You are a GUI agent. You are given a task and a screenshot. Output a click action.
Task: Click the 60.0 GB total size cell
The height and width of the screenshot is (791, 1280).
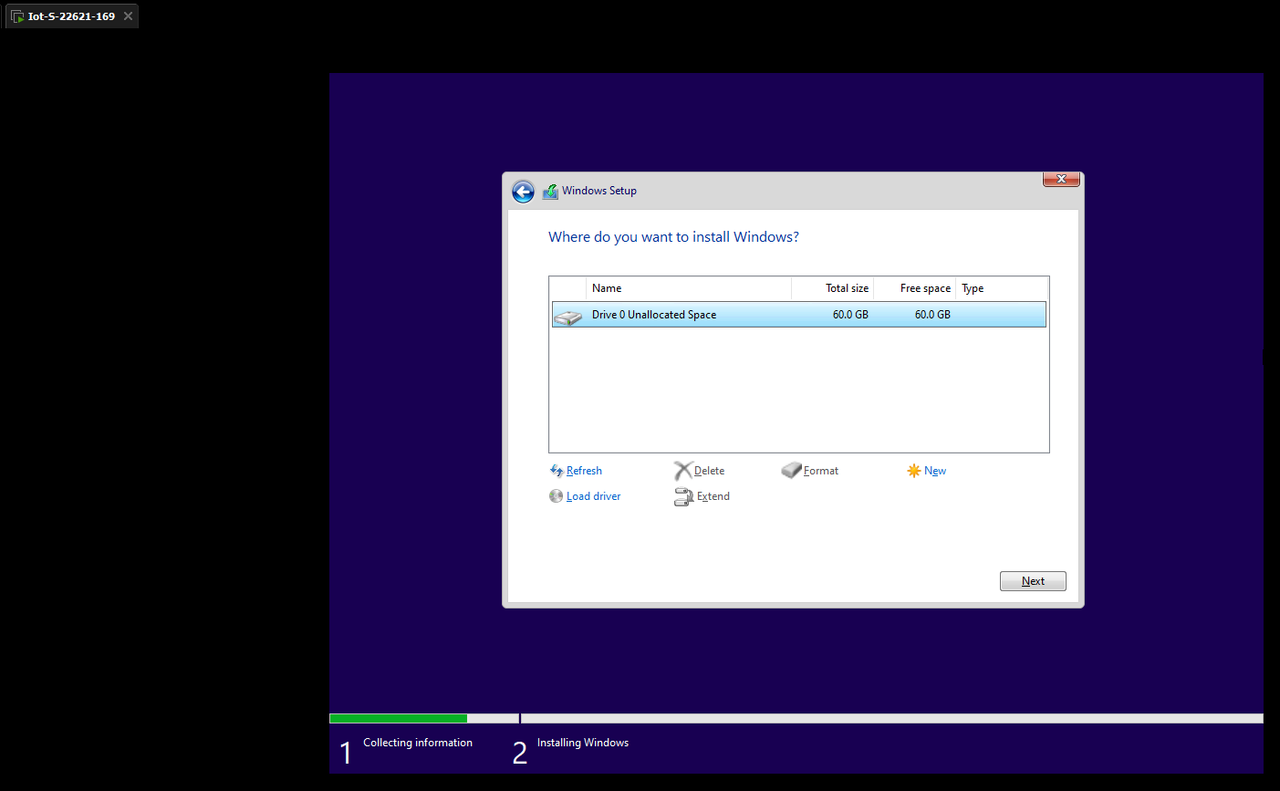point(850,315)
